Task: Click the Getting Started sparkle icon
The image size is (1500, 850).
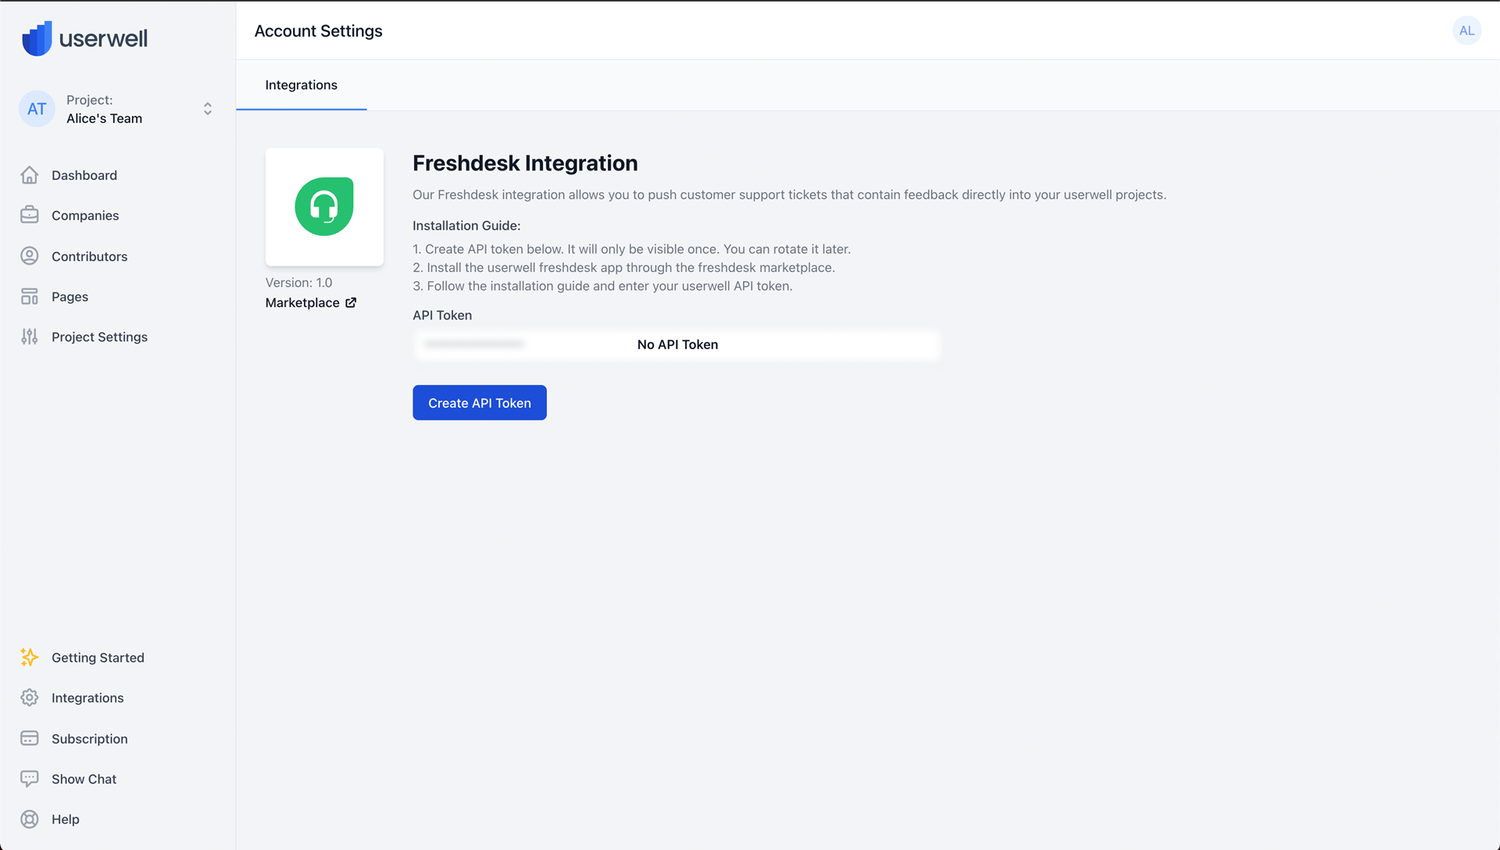Action: click(x=28, y=657)
